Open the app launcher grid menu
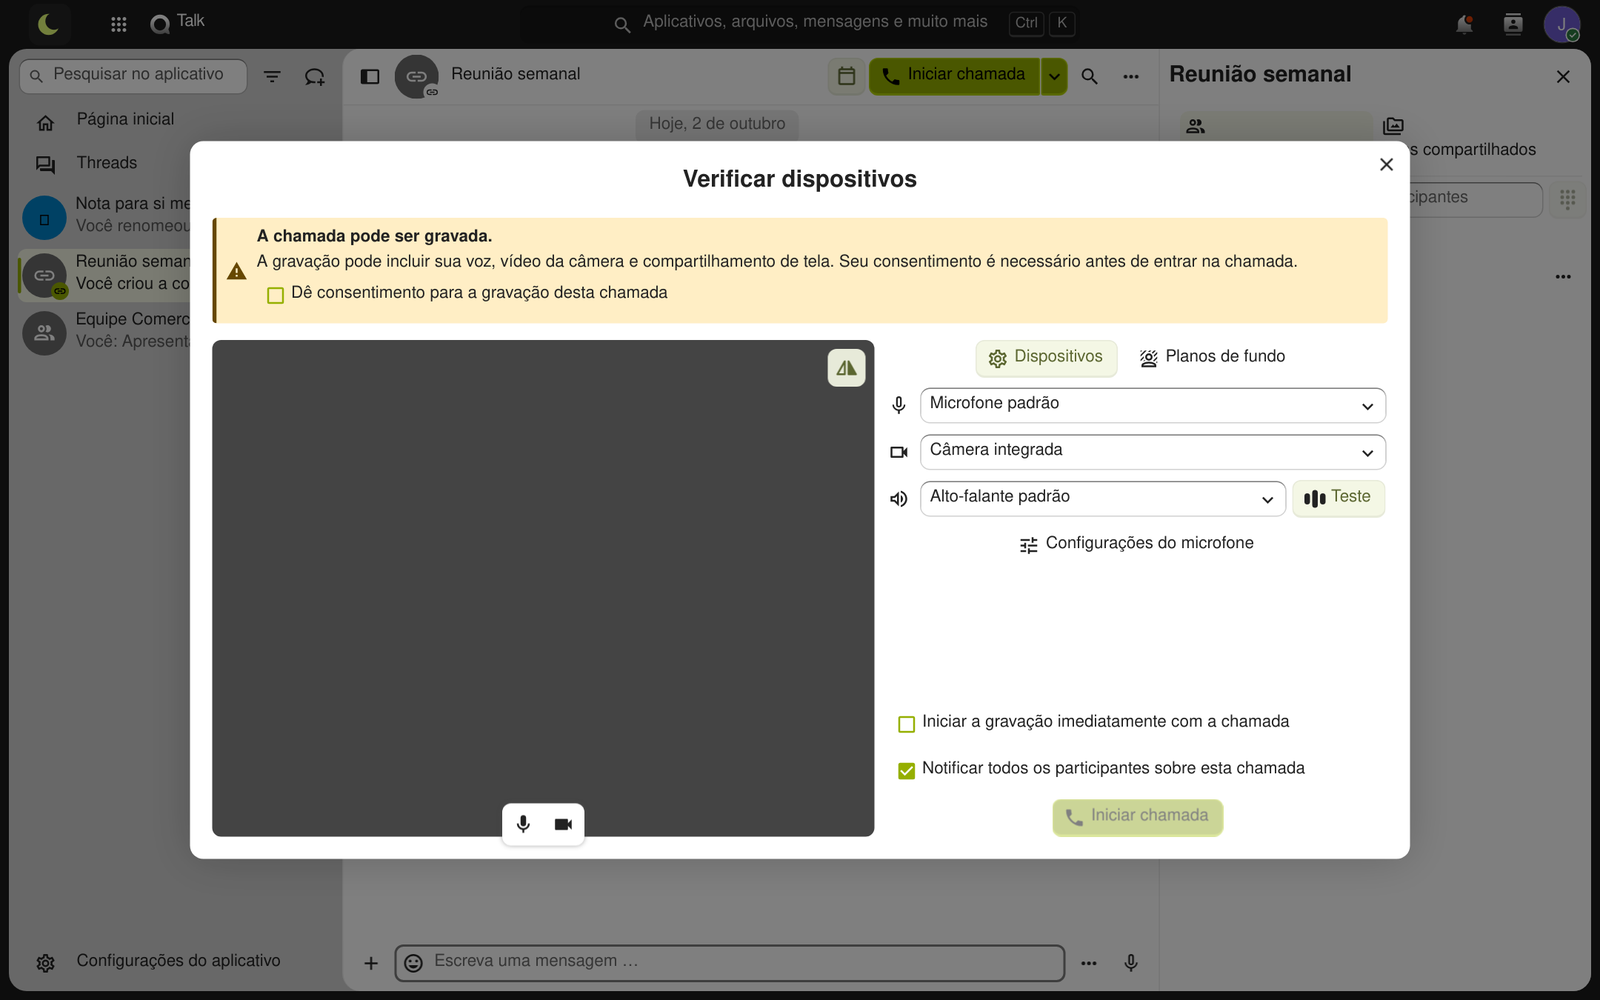Viewport: 1600px width, 1000px height. pyautogui.click(x=119, y=24)
